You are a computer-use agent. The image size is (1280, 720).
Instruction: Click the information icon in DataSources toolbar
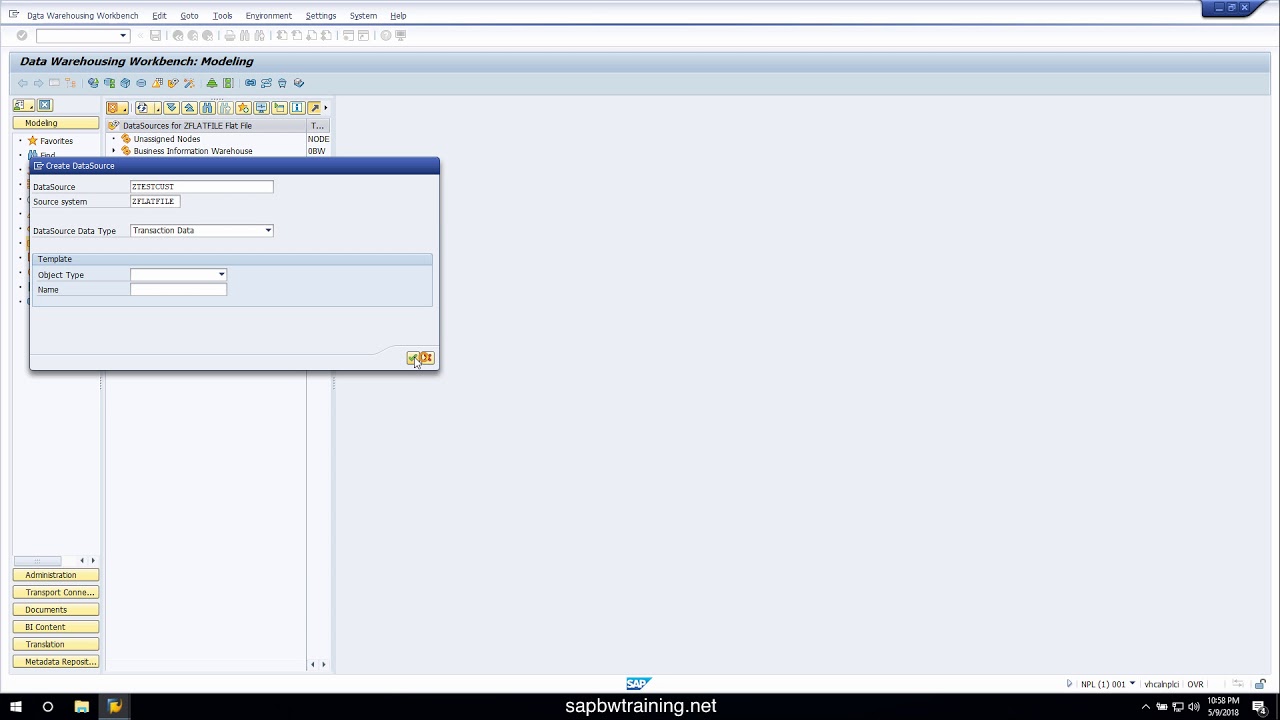(297, 108)
